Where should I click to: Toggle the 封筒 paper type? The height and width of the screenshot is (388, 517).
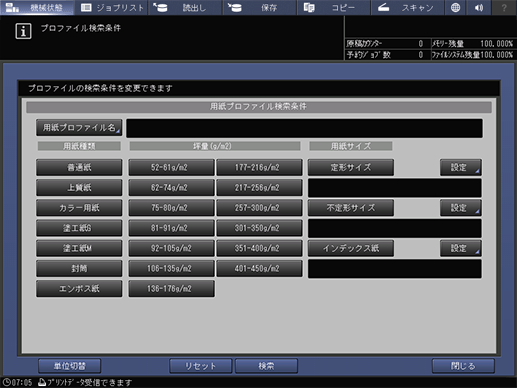click(79, 269)
